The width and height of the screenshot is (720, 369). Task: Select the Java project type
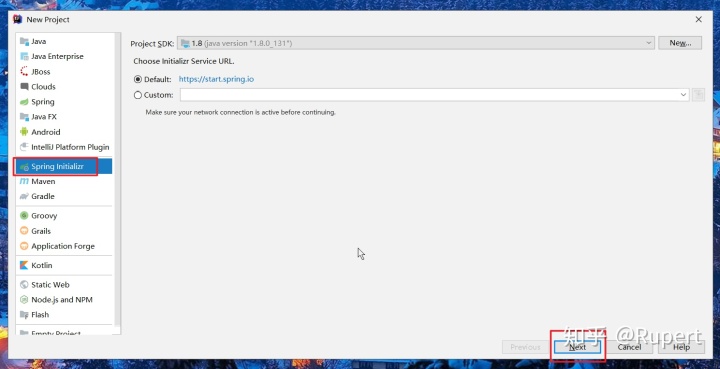[x=64, y=41]
